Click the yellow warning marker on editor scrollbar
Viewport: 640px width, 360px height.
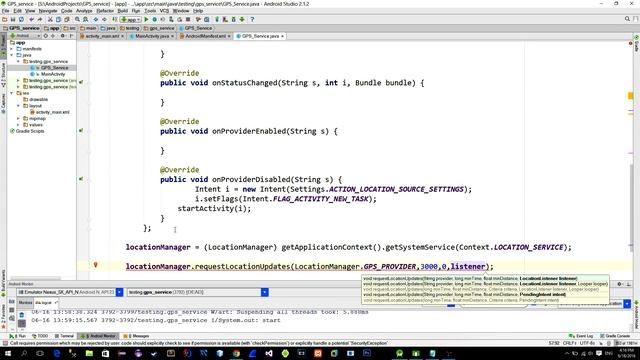pyautogui.click(x=631, y=96)
